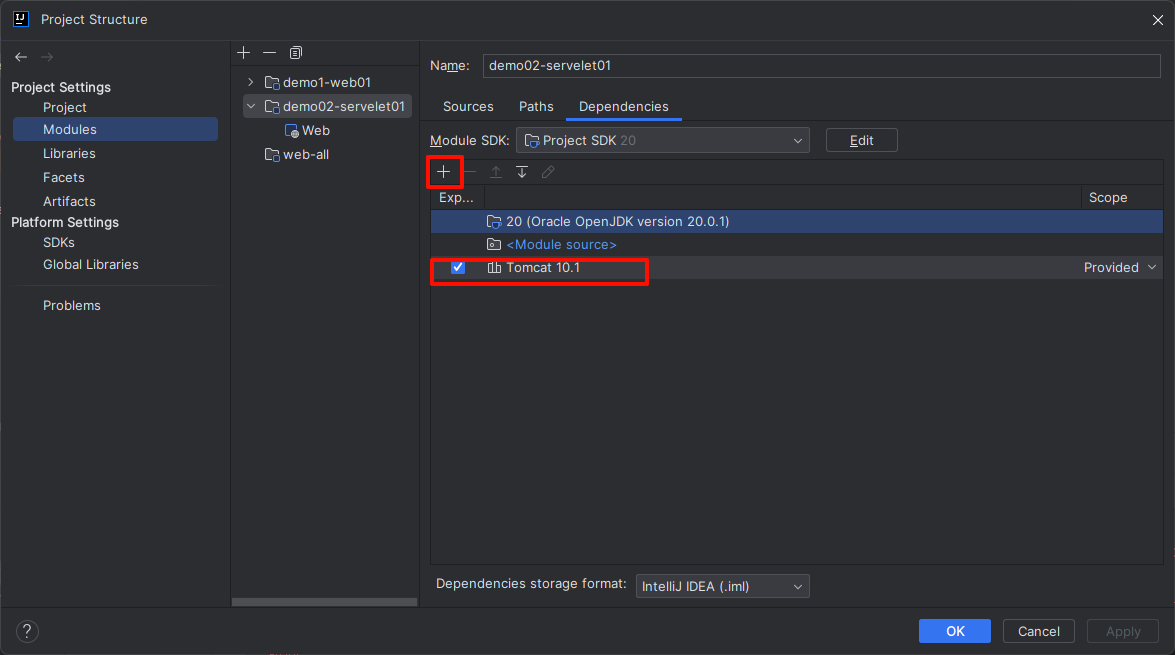The width and height of the screenshot is (1175, 655).
Task: Add a new module with the plus icon
Action: (x=244, y=52)
